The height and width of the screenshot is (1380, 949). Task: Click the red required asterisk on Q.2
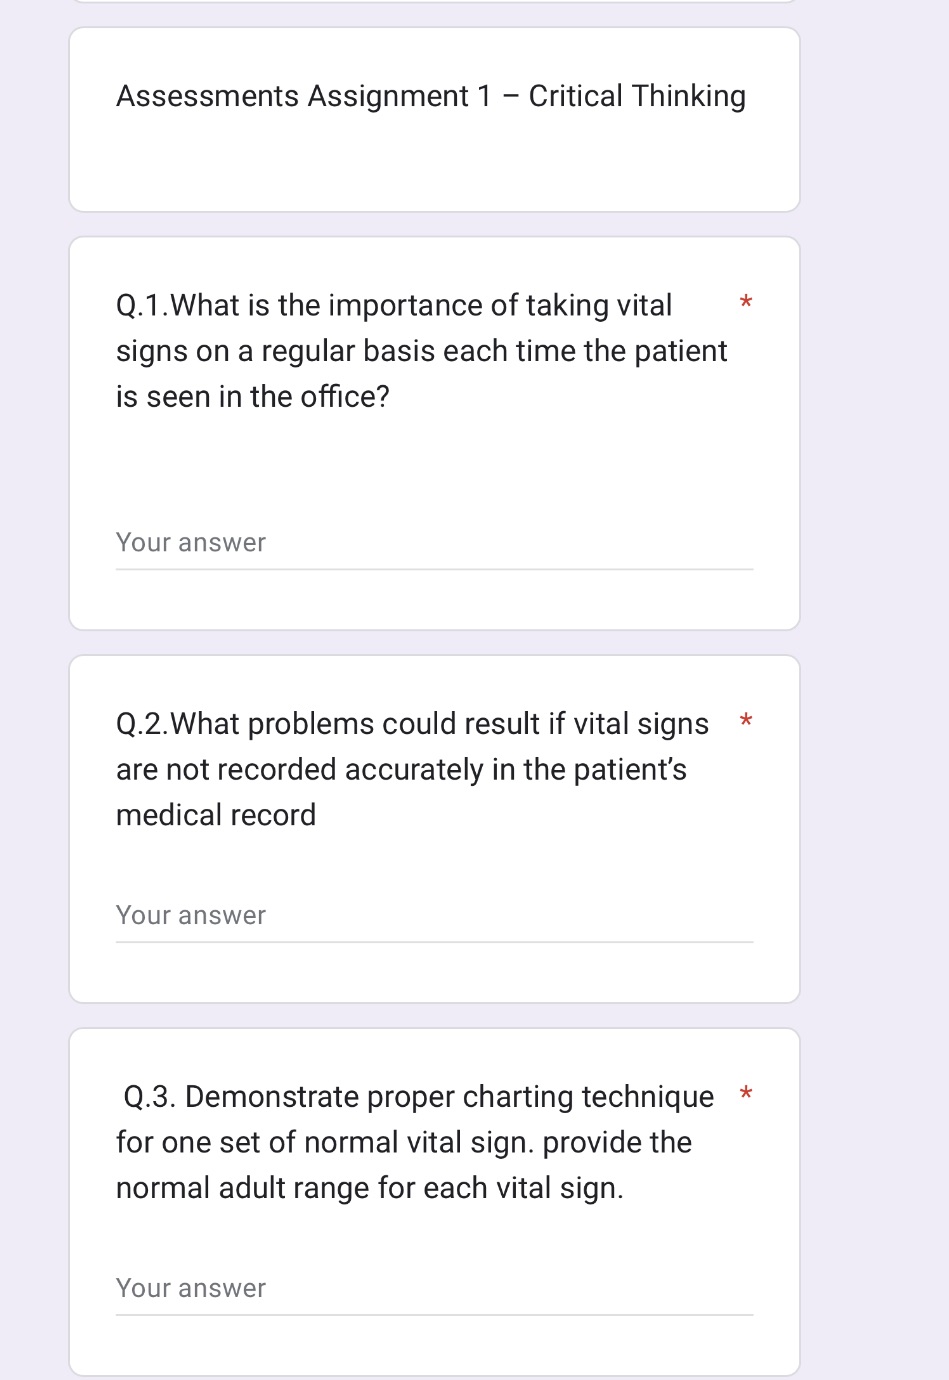[745, 721]
